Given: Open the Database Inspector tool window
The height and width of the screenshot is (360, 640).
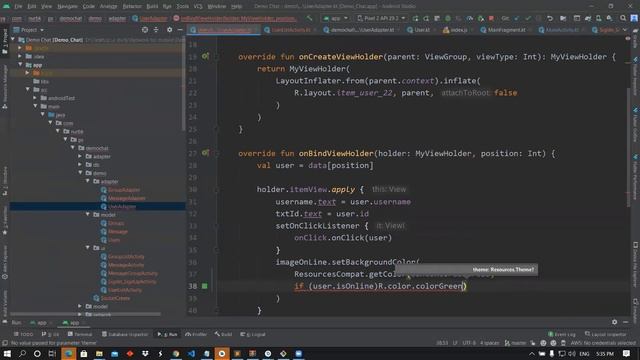Looking at the screenshot, I should click(125, 334).
